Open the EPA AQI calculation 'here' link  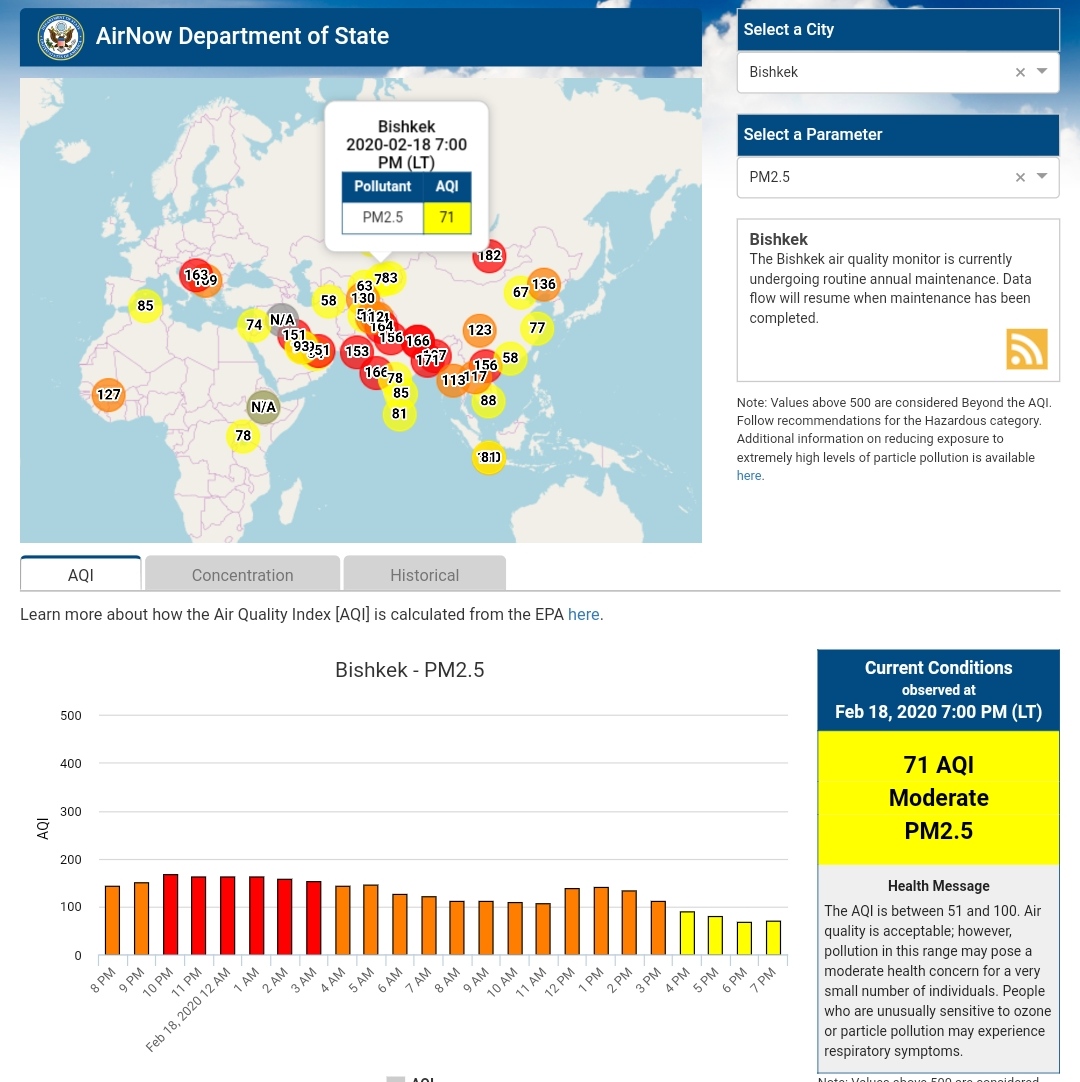583,614
